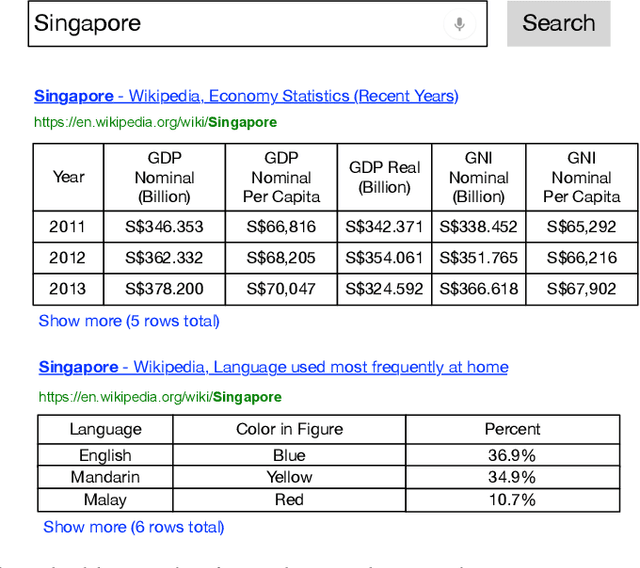The image size is (640, 568).
Task: Click the S$378.200 GDP cell
Action: click(164, 289)
